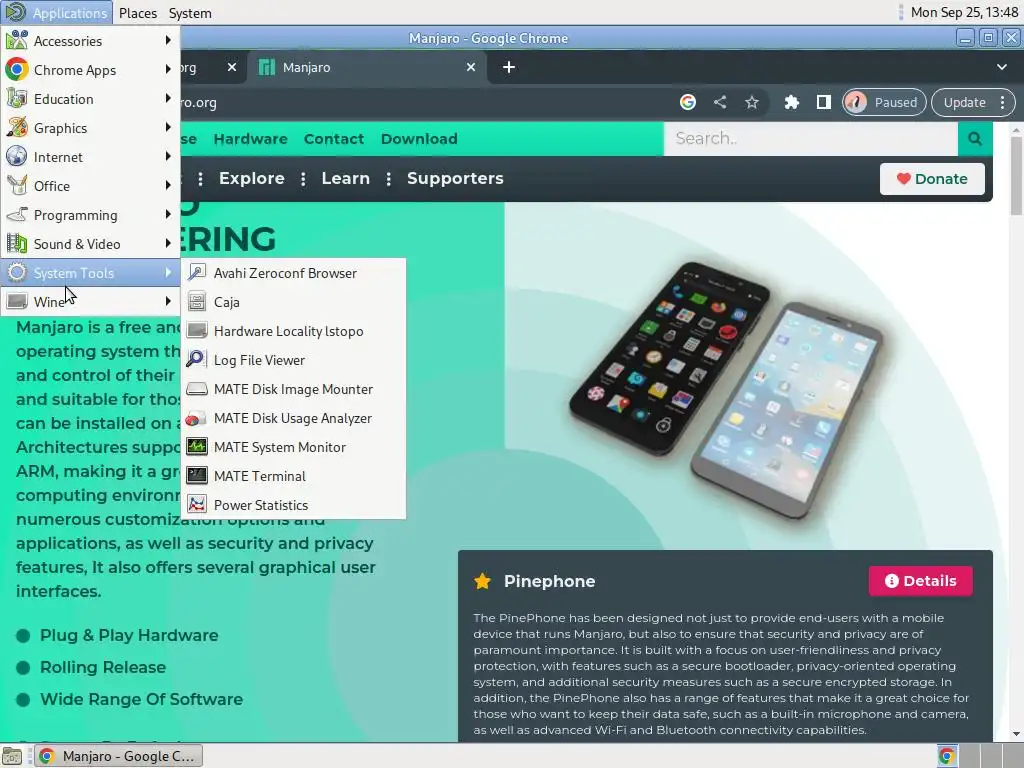Click the Donate button
This screenshot has height=768, width=1024.
click(x=932, y=179)
